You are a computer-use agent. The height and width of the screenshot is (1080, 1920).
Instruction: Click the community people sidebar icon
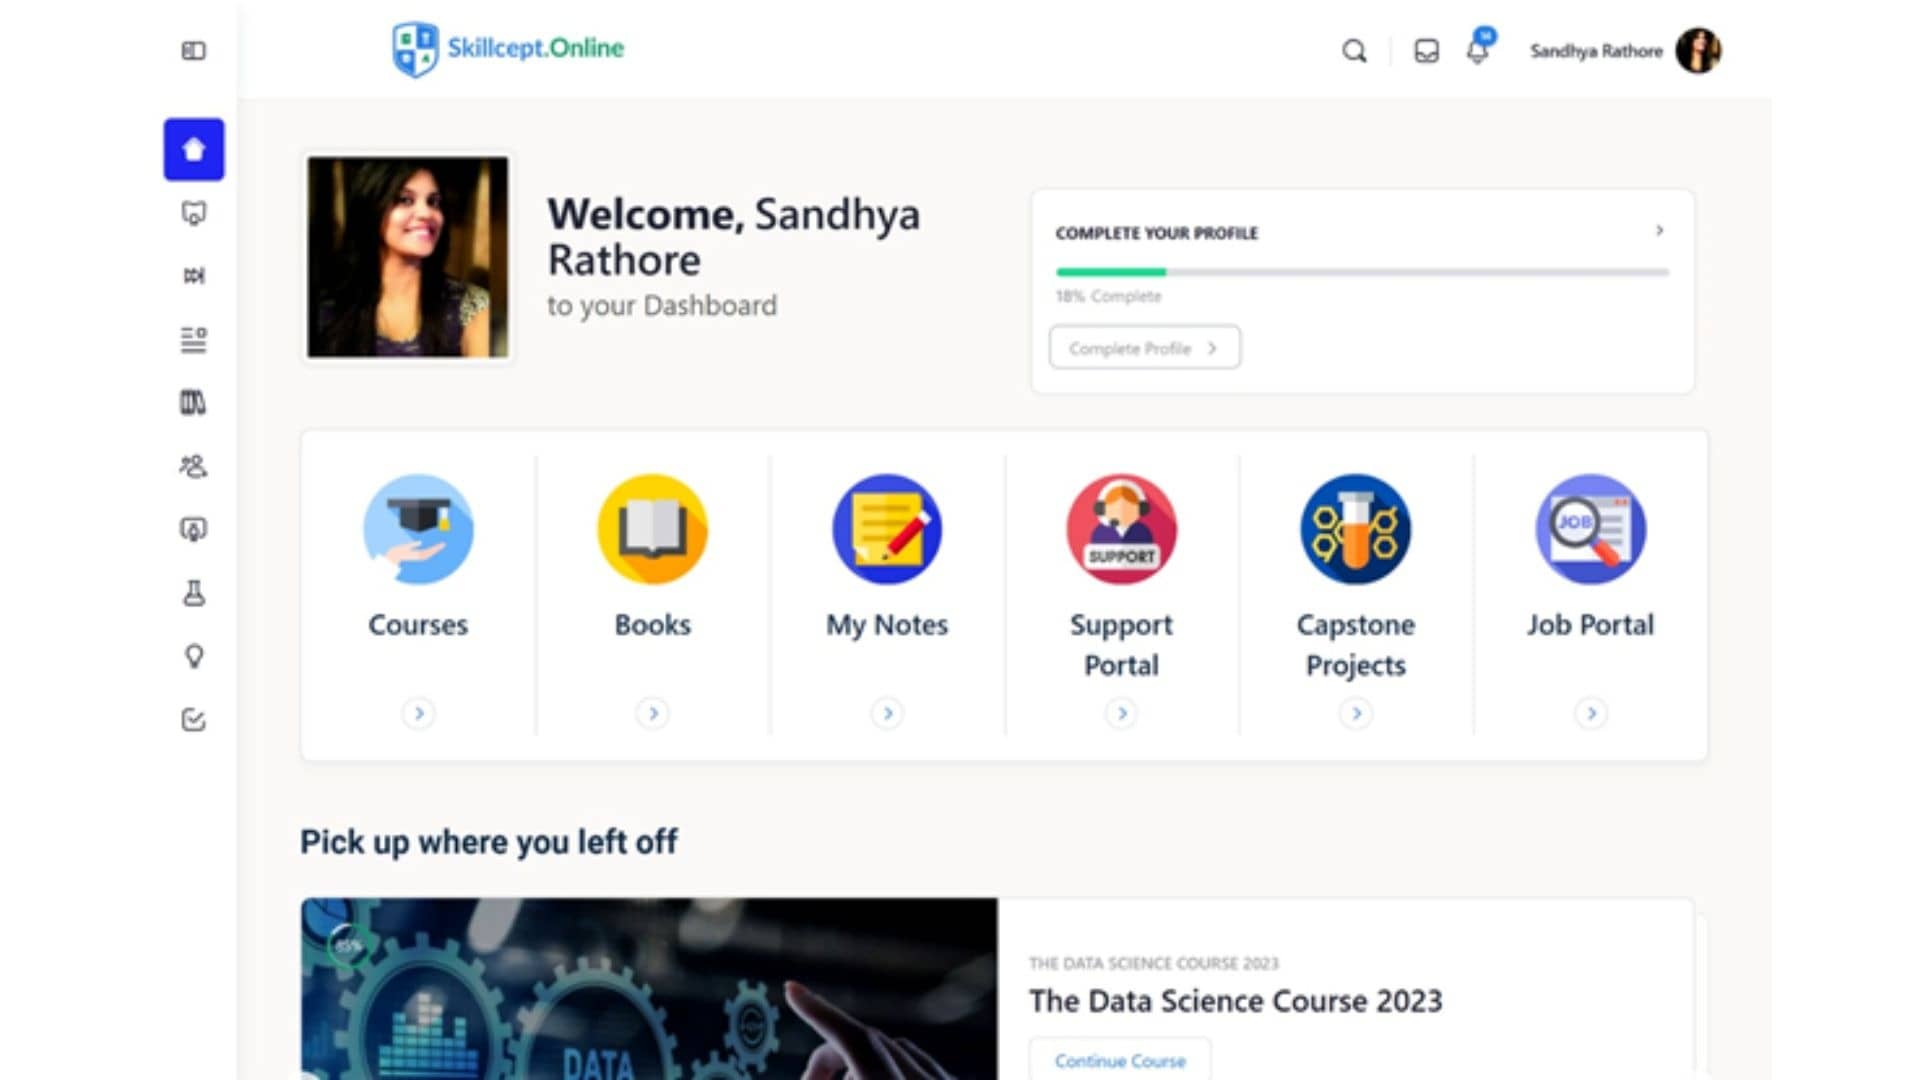pos(193,466)
